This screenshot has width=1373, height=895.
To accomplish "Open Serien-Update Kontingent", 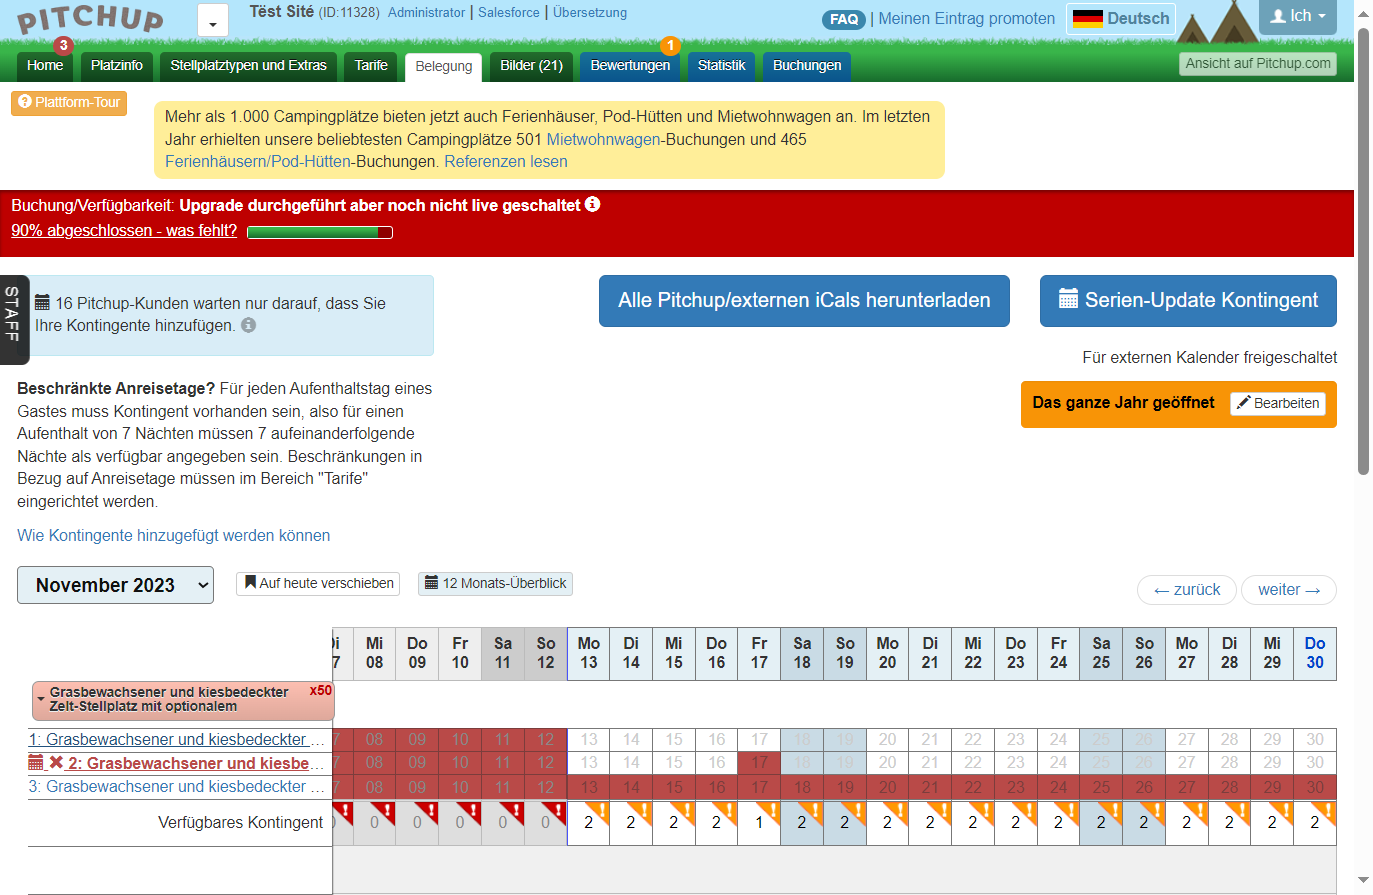I will (1188, 301).
